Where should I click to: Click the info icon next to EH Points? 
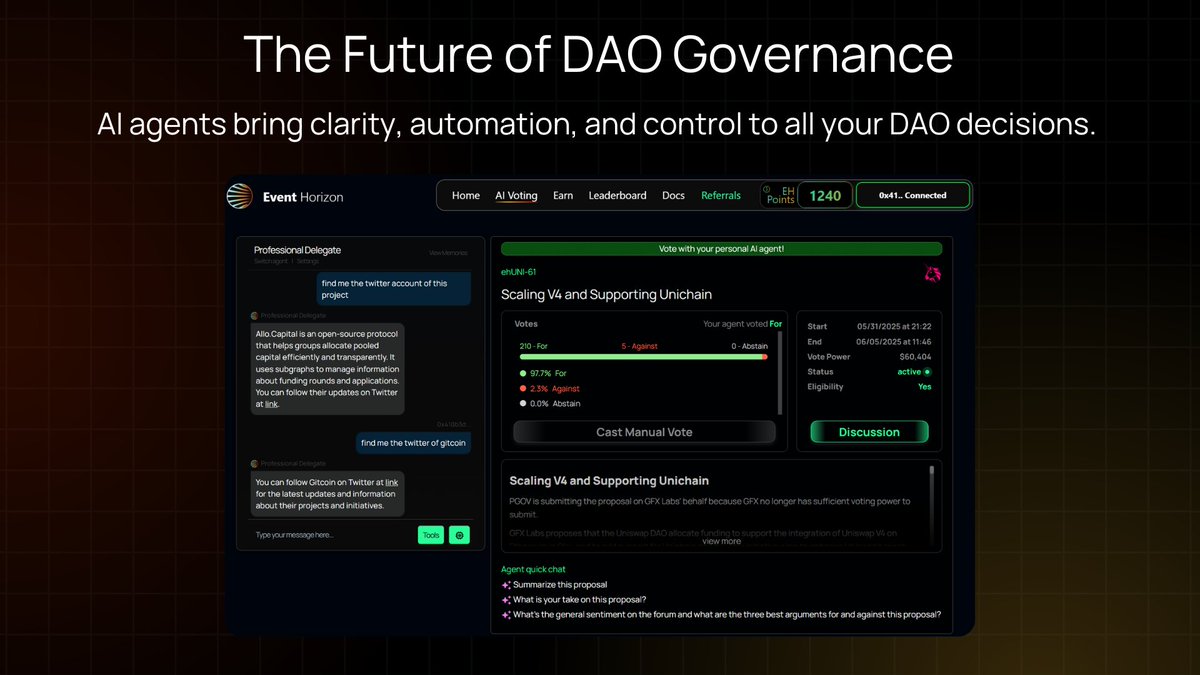[x=767, y=188]
